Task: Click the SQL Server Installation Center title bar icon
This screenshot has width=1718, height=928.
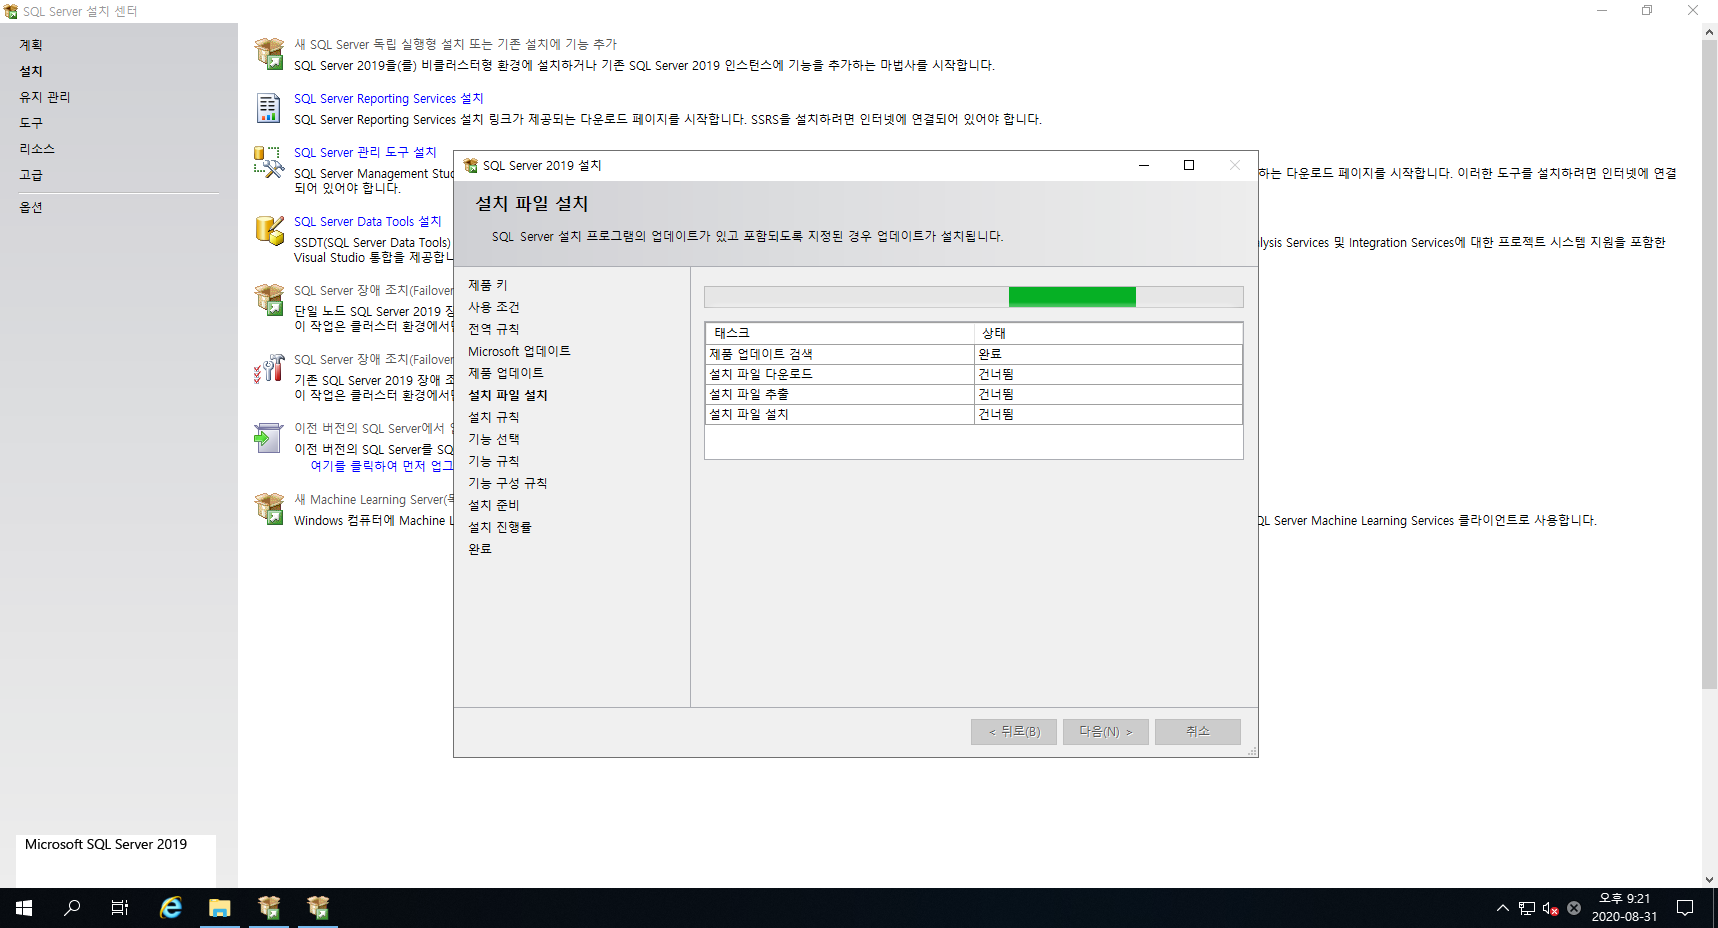Action: [x=11, y=11]
